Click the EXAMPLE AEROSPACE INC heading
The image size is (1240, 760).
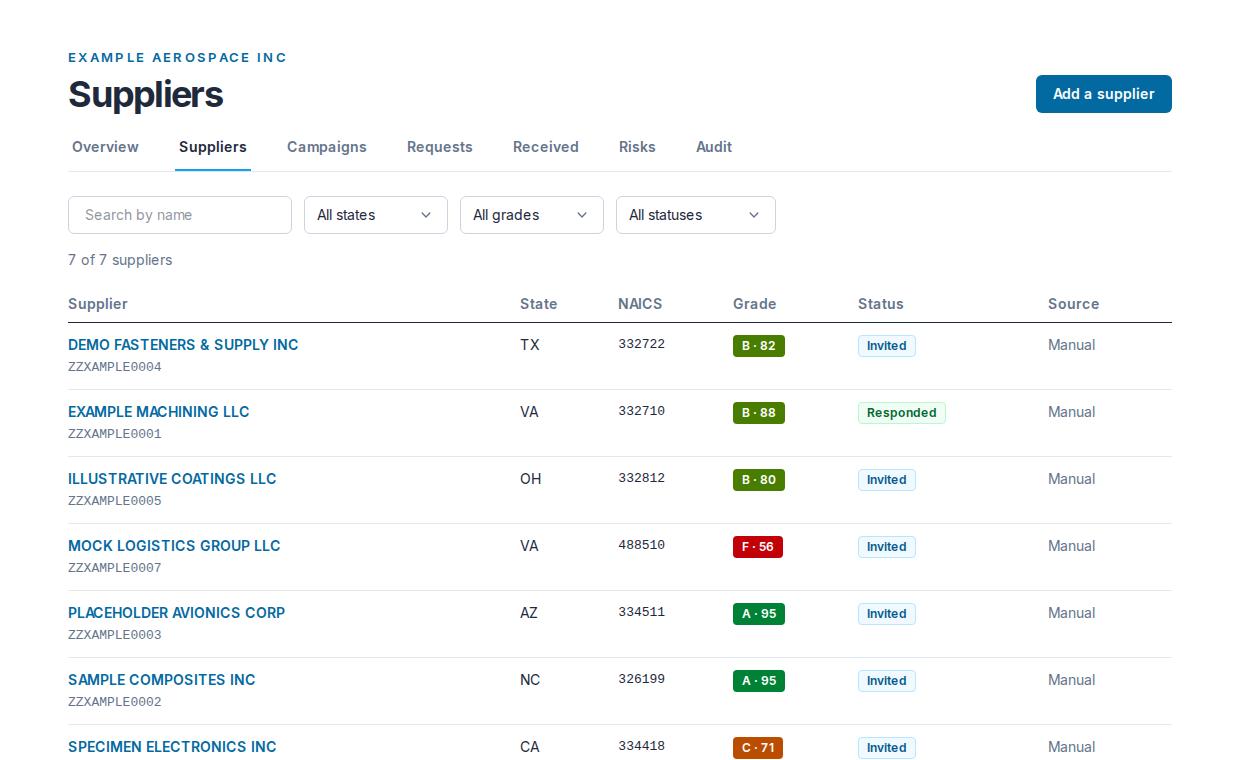pyautogui.click(x=178, y=58)
